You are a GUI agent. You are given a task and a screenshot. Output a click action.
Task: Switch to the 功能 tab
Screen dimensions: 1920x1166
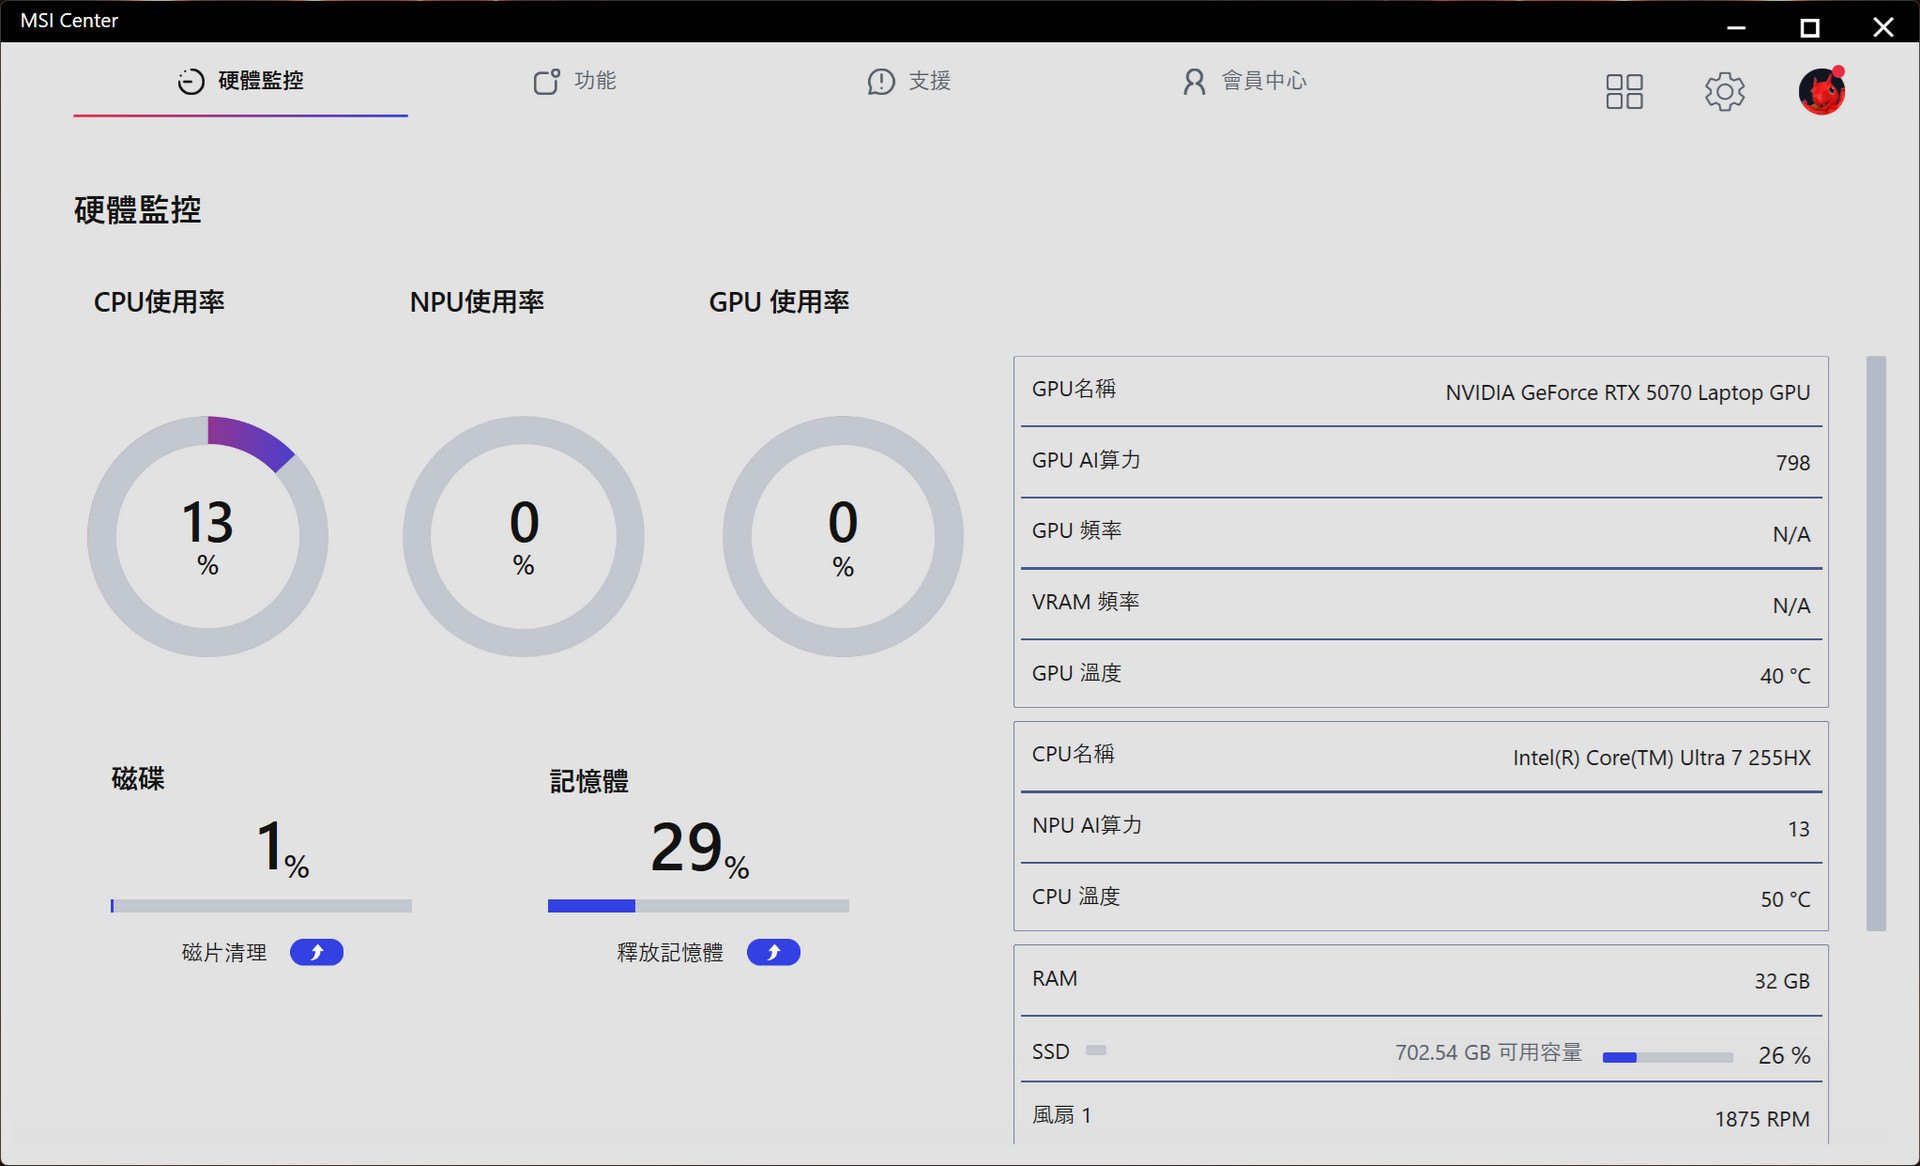[x=595, y=81]
